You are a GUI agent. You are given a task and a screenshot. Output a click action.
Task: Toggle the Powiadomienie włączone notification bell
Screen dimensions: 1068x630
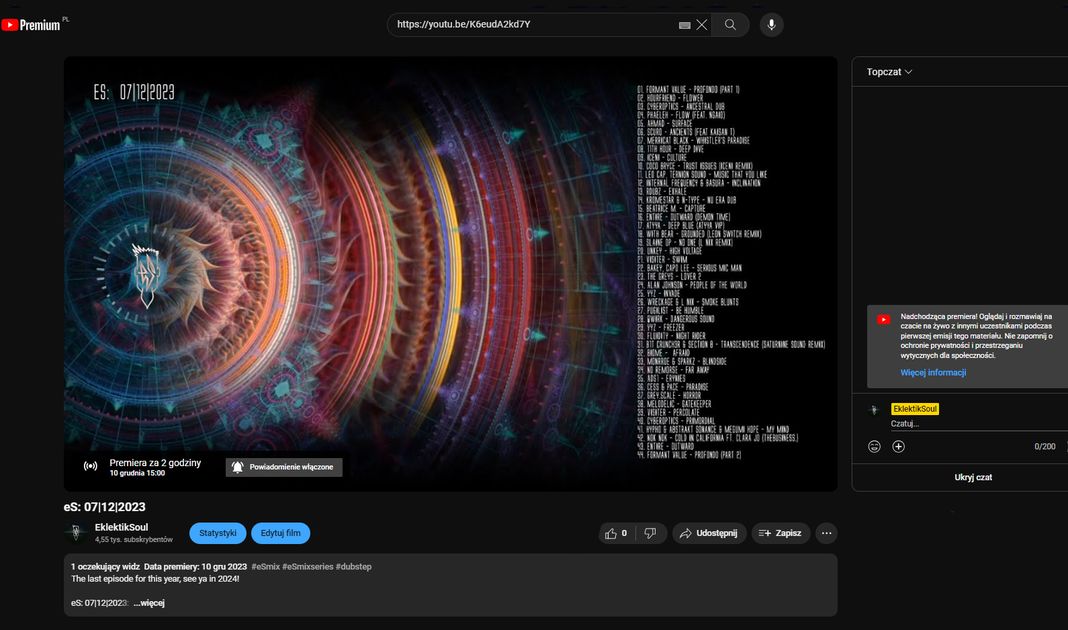click(284, 467)
